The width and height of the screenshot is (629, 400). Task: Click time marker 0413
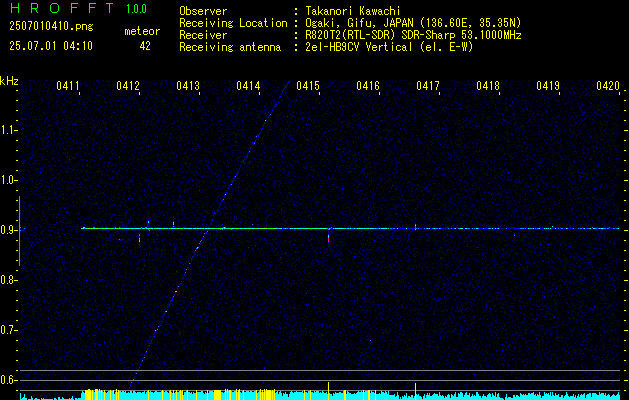[x=188, y=86]
